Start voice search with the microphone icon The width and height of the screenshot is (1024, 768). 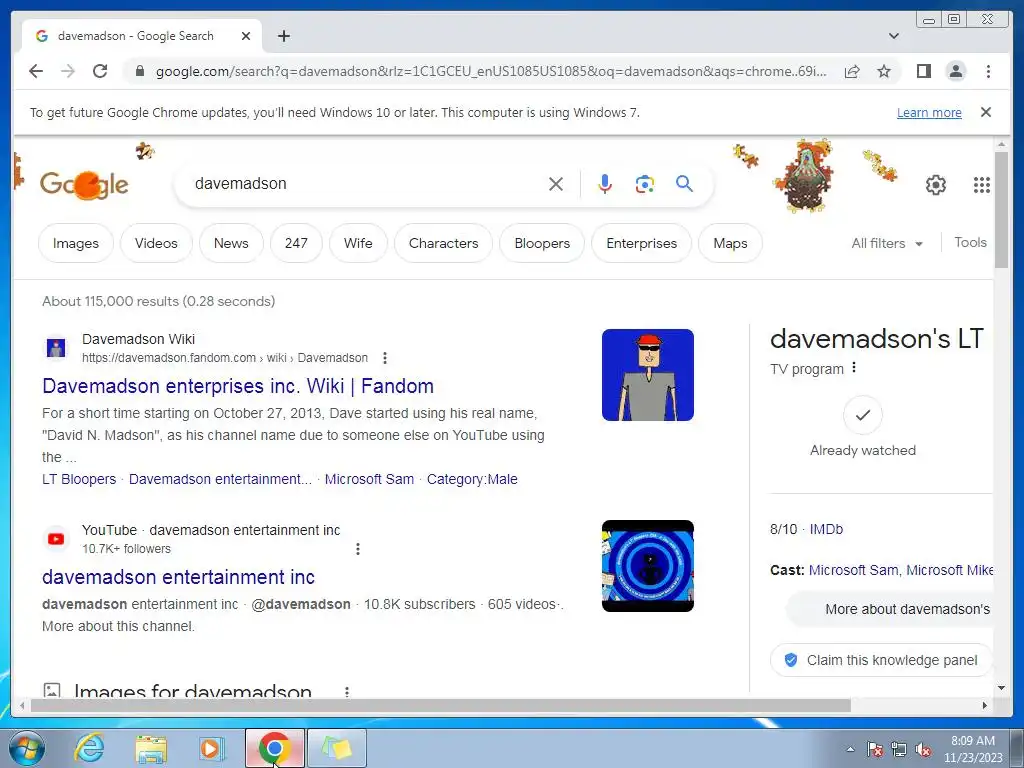605,184
